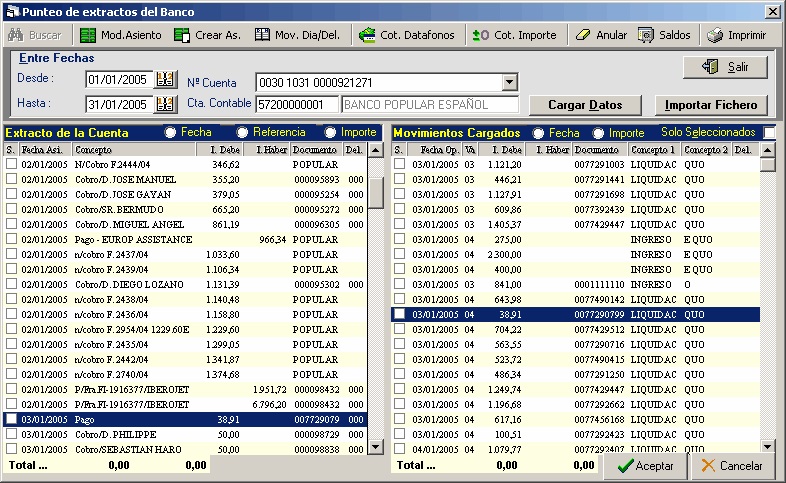Viewport: 786px width, 483px height.
Task: Open Mod.Asiento from the toolbar
Action: (131, 35)
